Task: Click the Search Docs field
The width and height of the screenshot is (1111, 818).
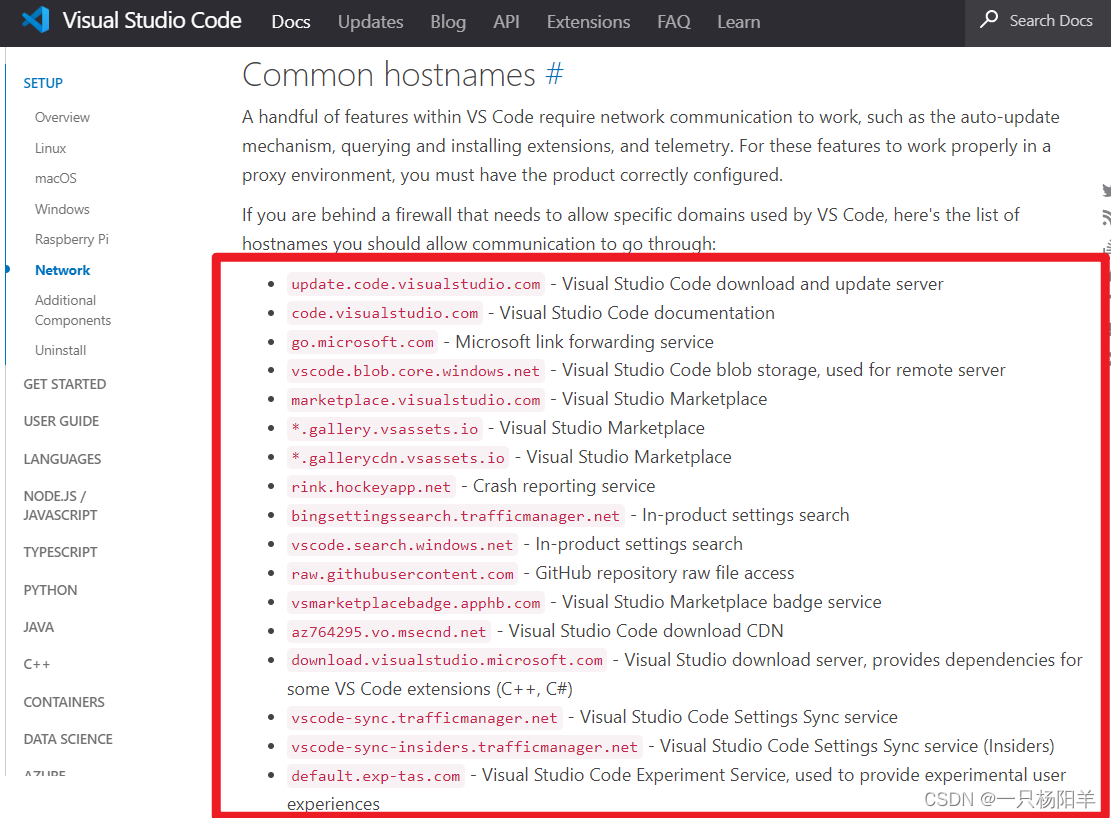Action: tap(1038, 21)
